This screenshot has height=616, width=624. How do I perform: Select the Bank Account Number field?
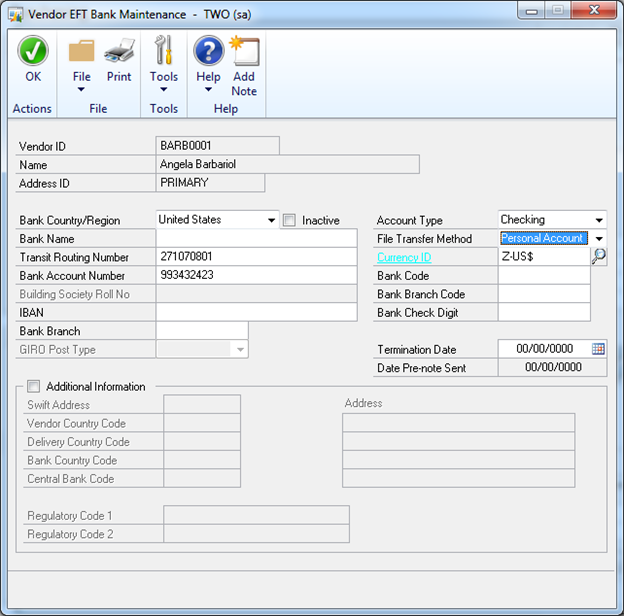(x=256, y=275)
